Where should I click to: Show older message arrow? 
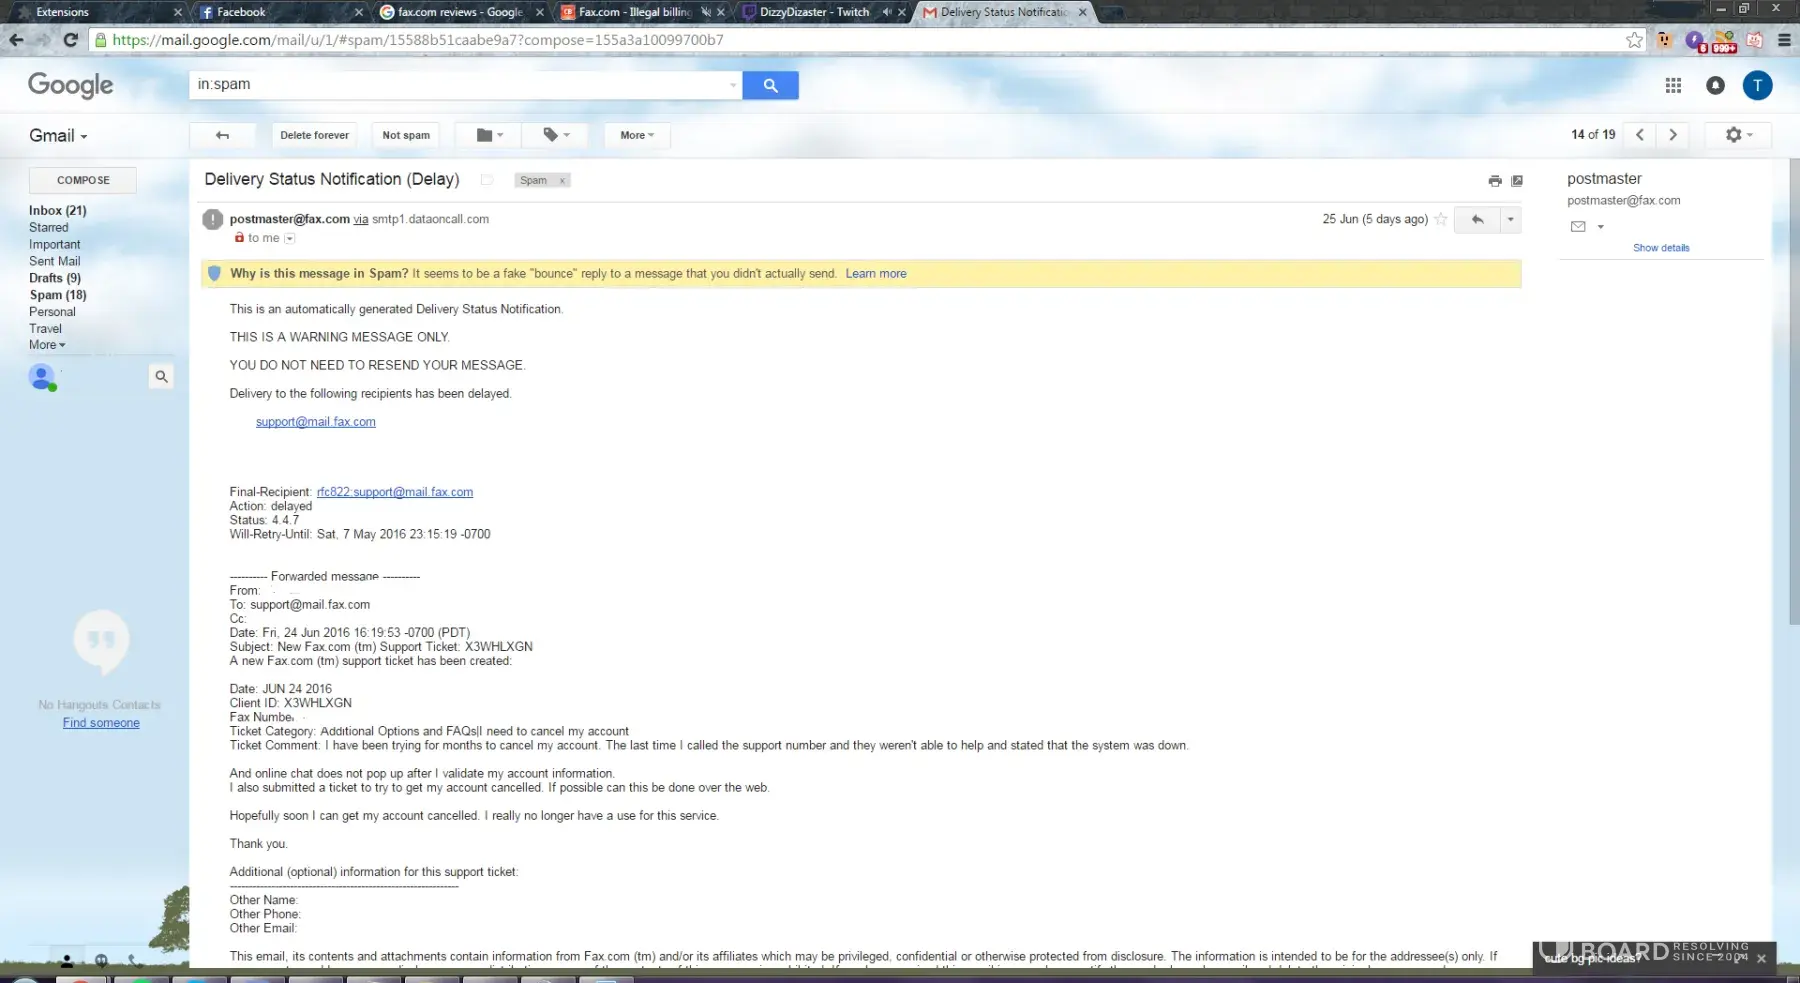[1673, 135]
